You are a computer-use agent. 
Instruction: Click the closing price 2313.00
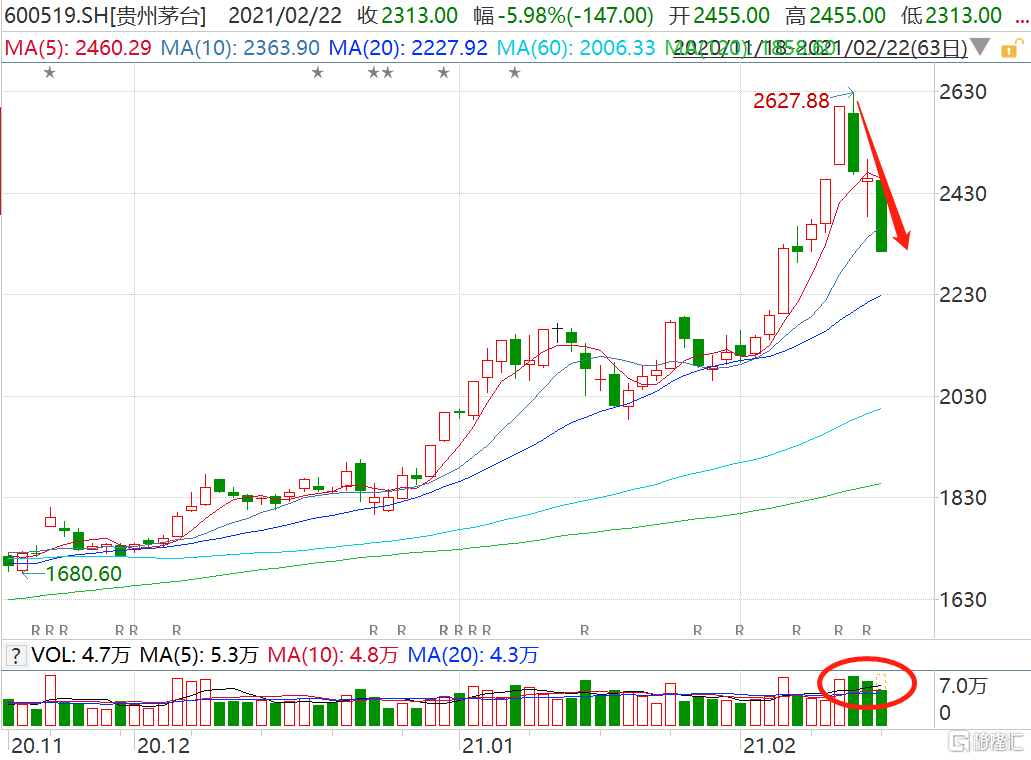point(420,16)
